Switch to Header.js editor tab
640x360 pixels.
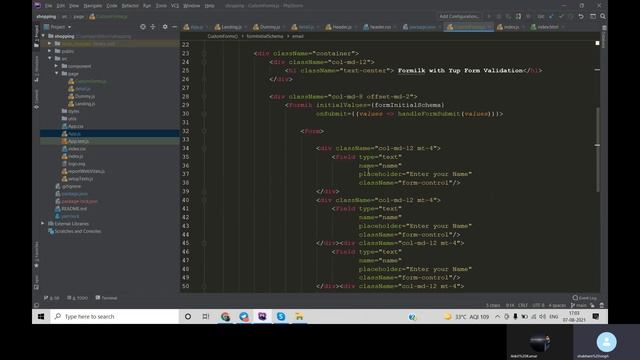click(x=341, y=27)
